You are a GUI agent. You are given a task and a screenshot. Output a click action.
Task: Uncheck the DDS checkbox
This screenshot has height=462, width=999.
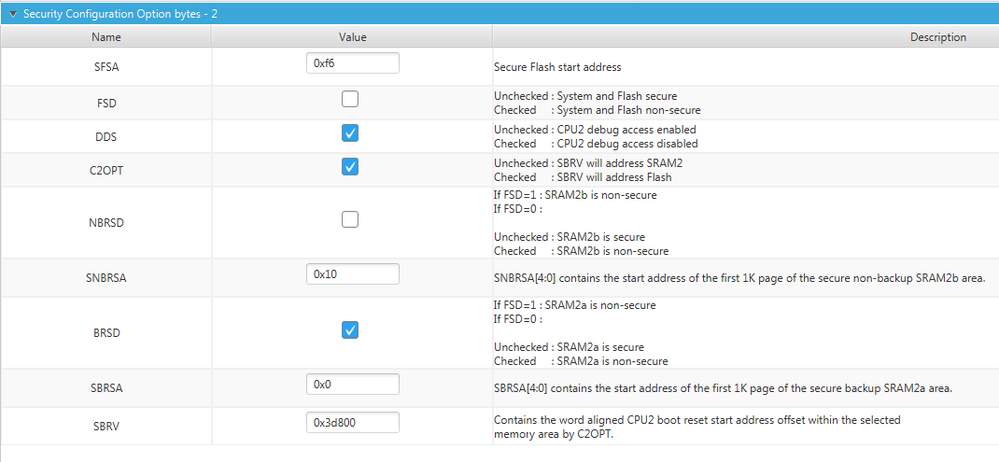(350, 133)
